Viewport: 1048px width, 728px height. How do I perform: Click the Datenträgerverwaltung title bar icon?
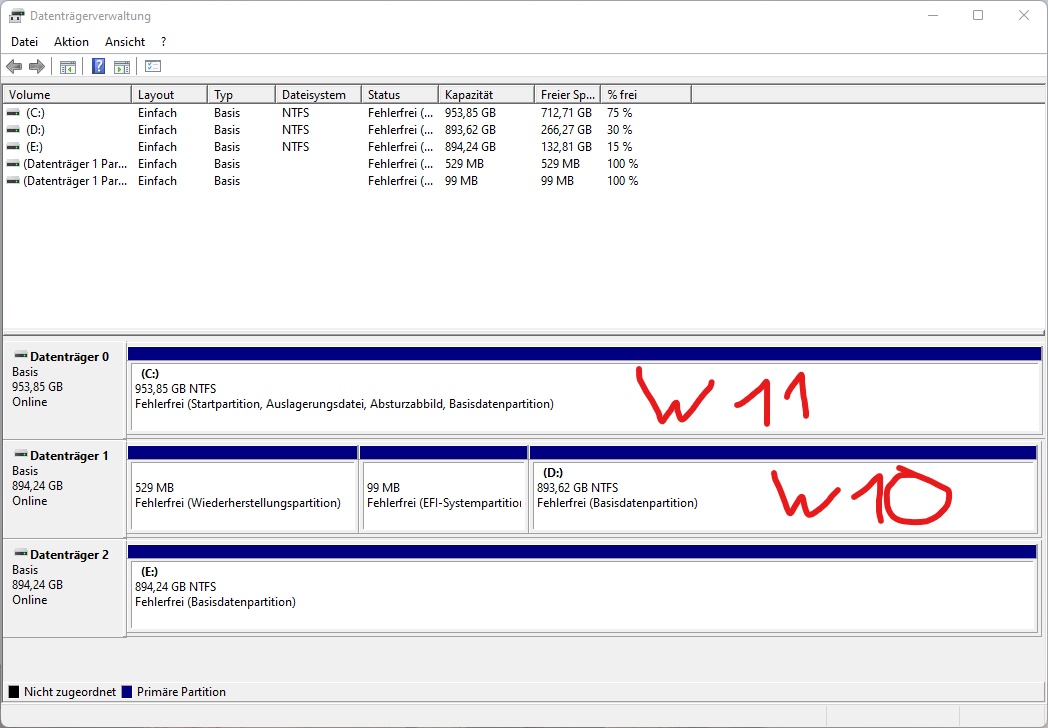17,15
